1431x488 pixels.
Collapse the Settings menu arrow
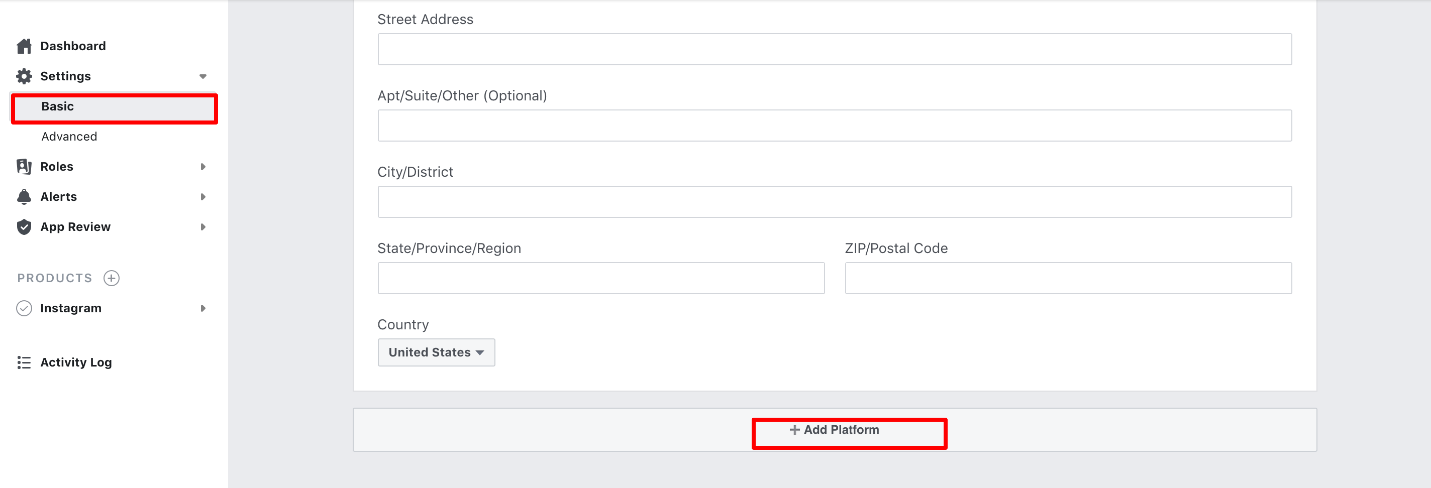pos(203,76)
